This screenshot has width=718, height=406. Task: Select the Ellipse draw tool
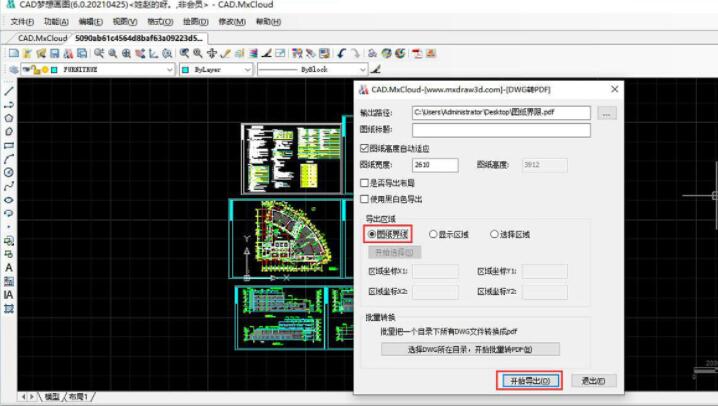tap(9, 200)
